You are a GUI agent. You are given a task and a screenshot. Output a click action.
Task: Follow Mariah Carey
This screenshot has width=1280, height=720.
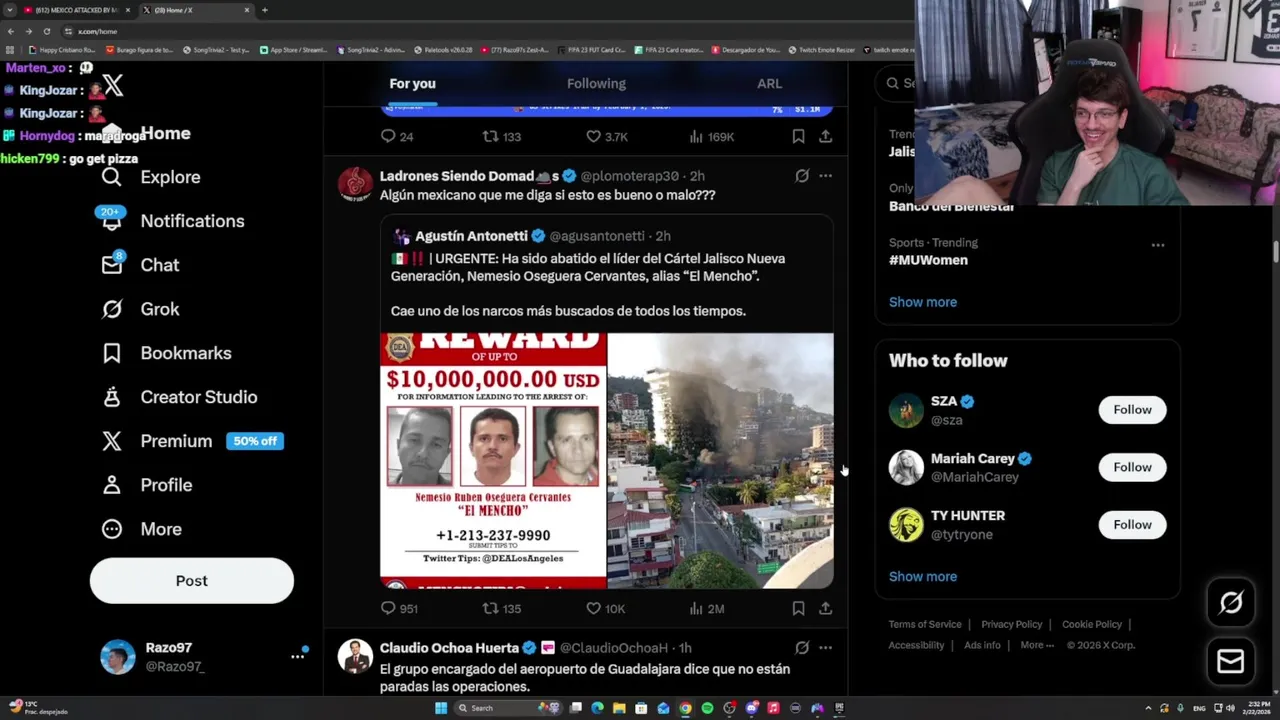(x=1132, y=467)
